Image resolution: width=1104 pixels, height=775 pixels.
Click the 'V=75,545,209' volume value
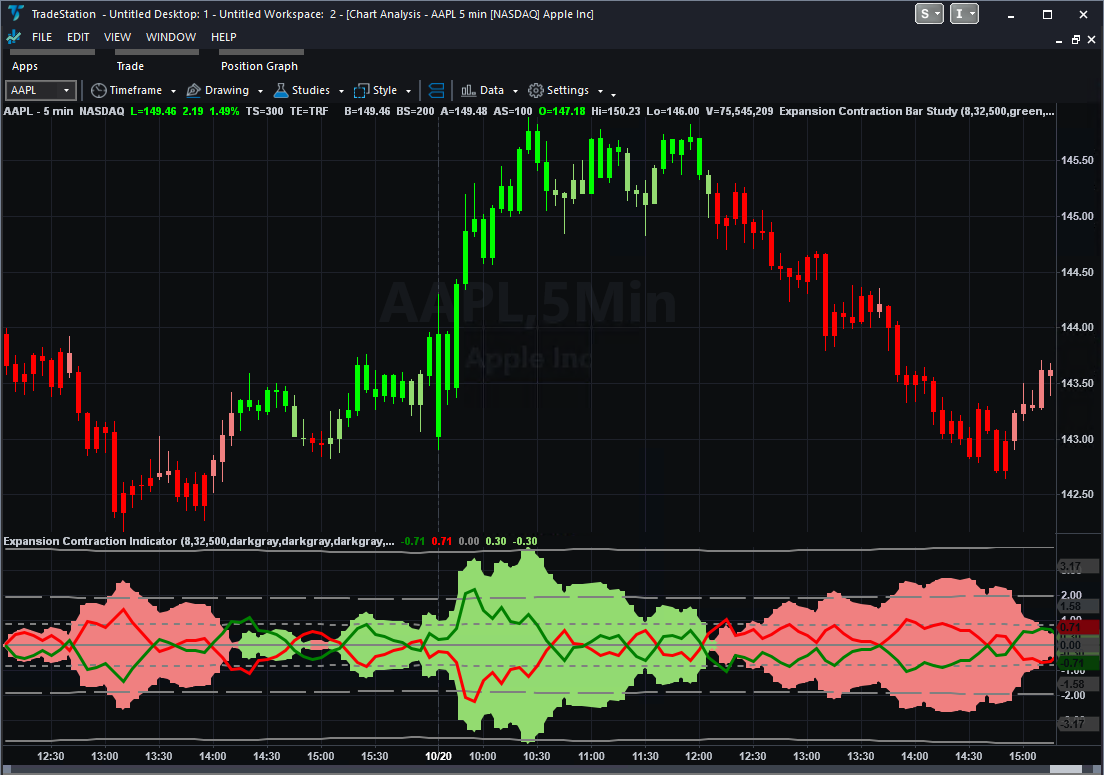click(739, 111)
